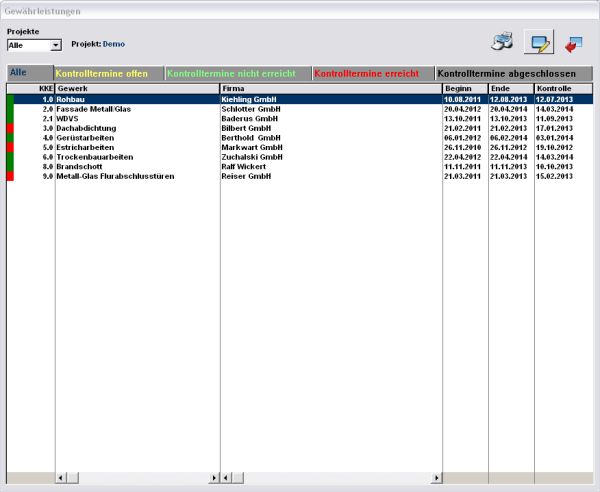Select the Rohbau row

(137, 100)
